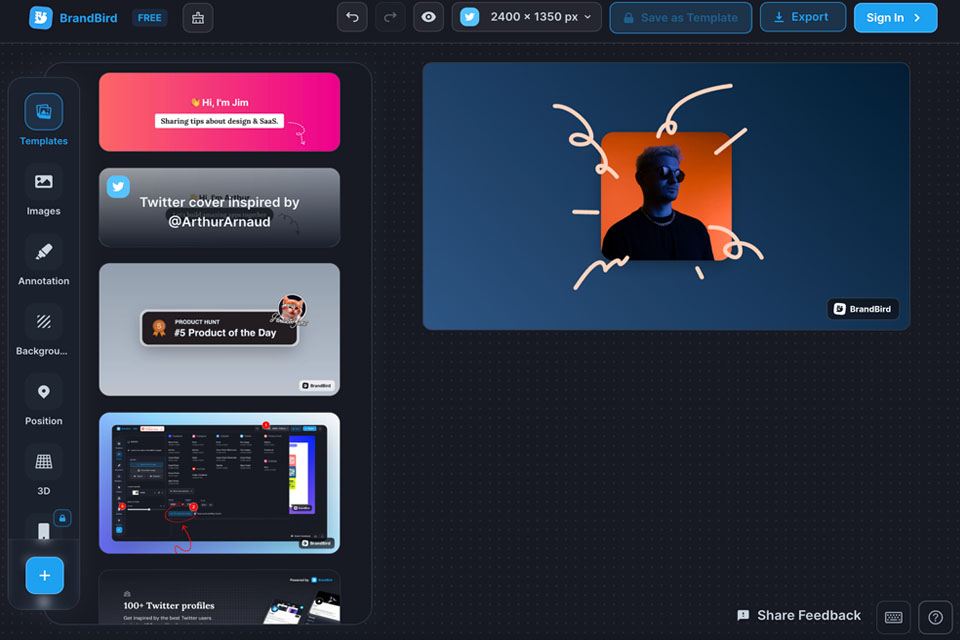Click the Export button

pyautogui.click(x=803, y=17)
